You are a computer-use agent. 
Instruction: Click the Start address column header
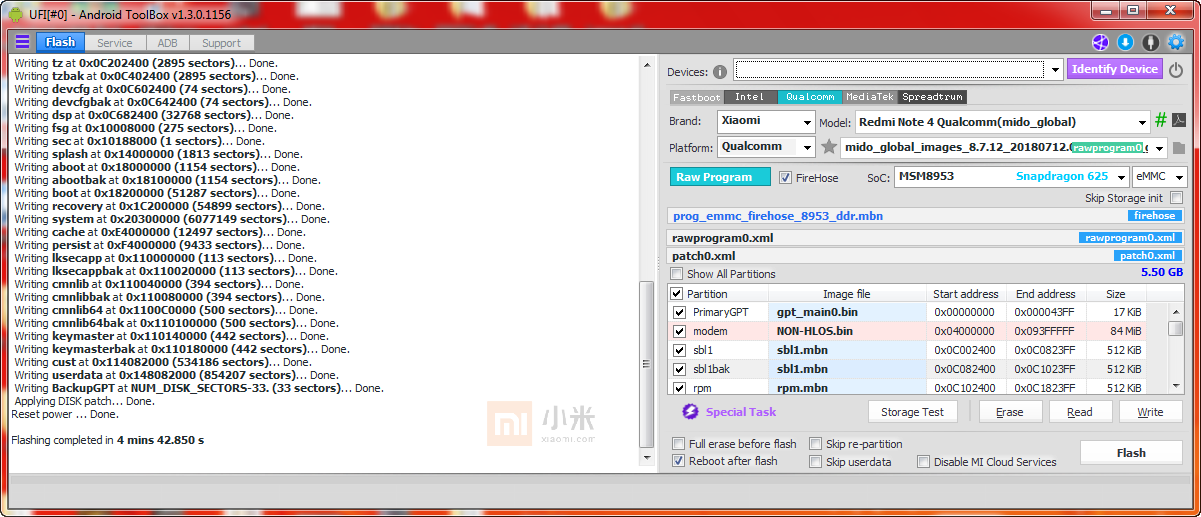pos(965,294)
